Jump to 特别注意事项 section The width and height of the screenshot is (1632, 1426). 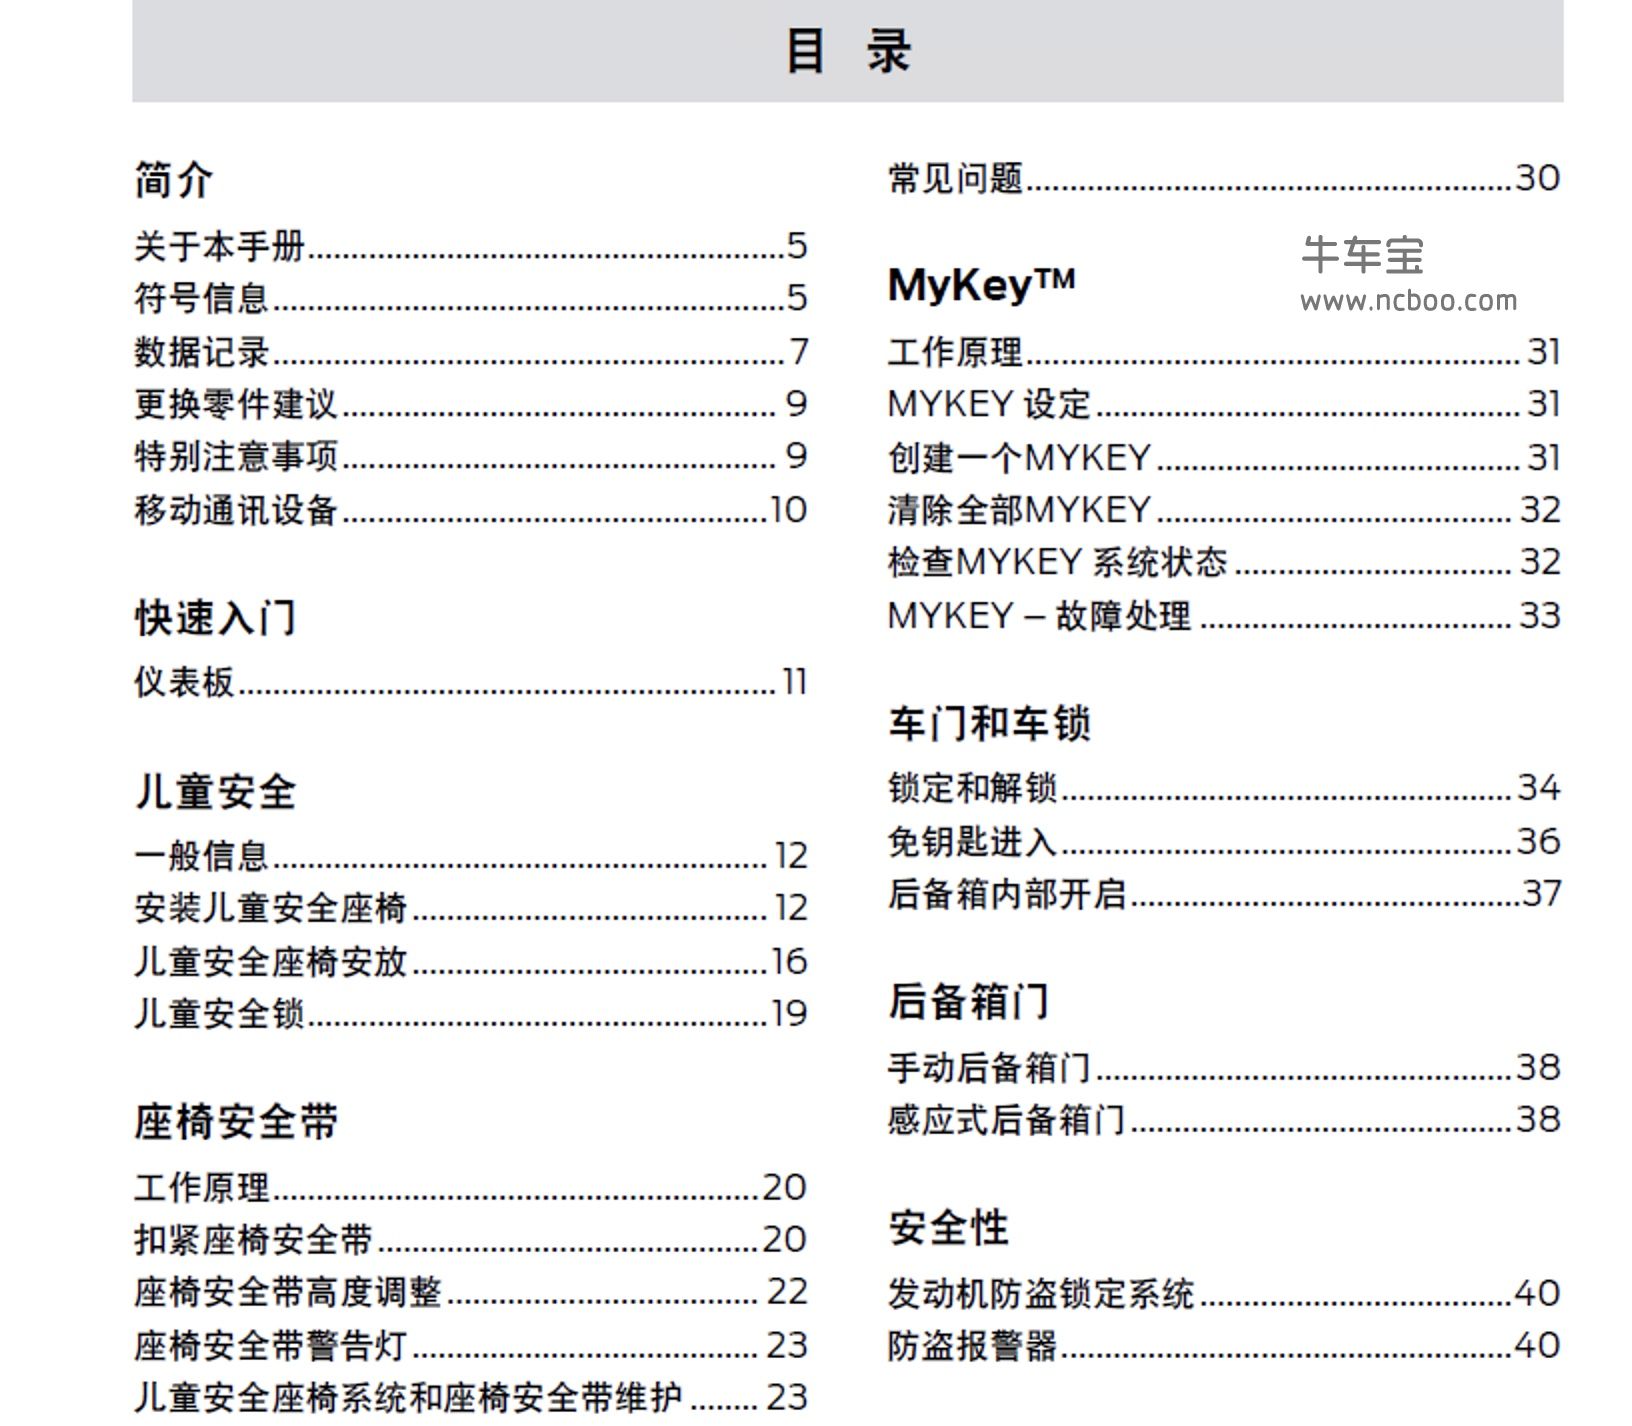(x=470, y=456)
